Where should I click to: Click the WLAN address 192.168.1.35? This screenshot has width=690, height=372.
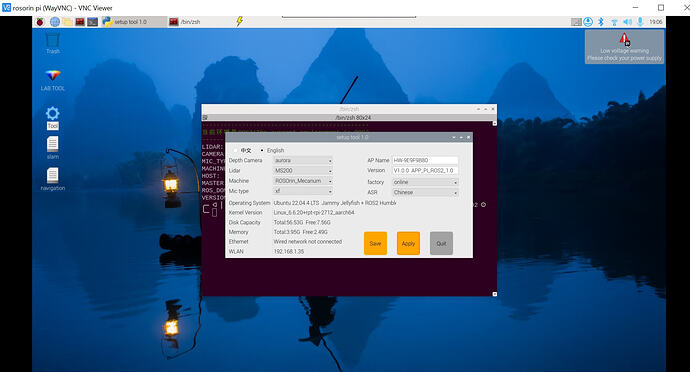point(289,252)
